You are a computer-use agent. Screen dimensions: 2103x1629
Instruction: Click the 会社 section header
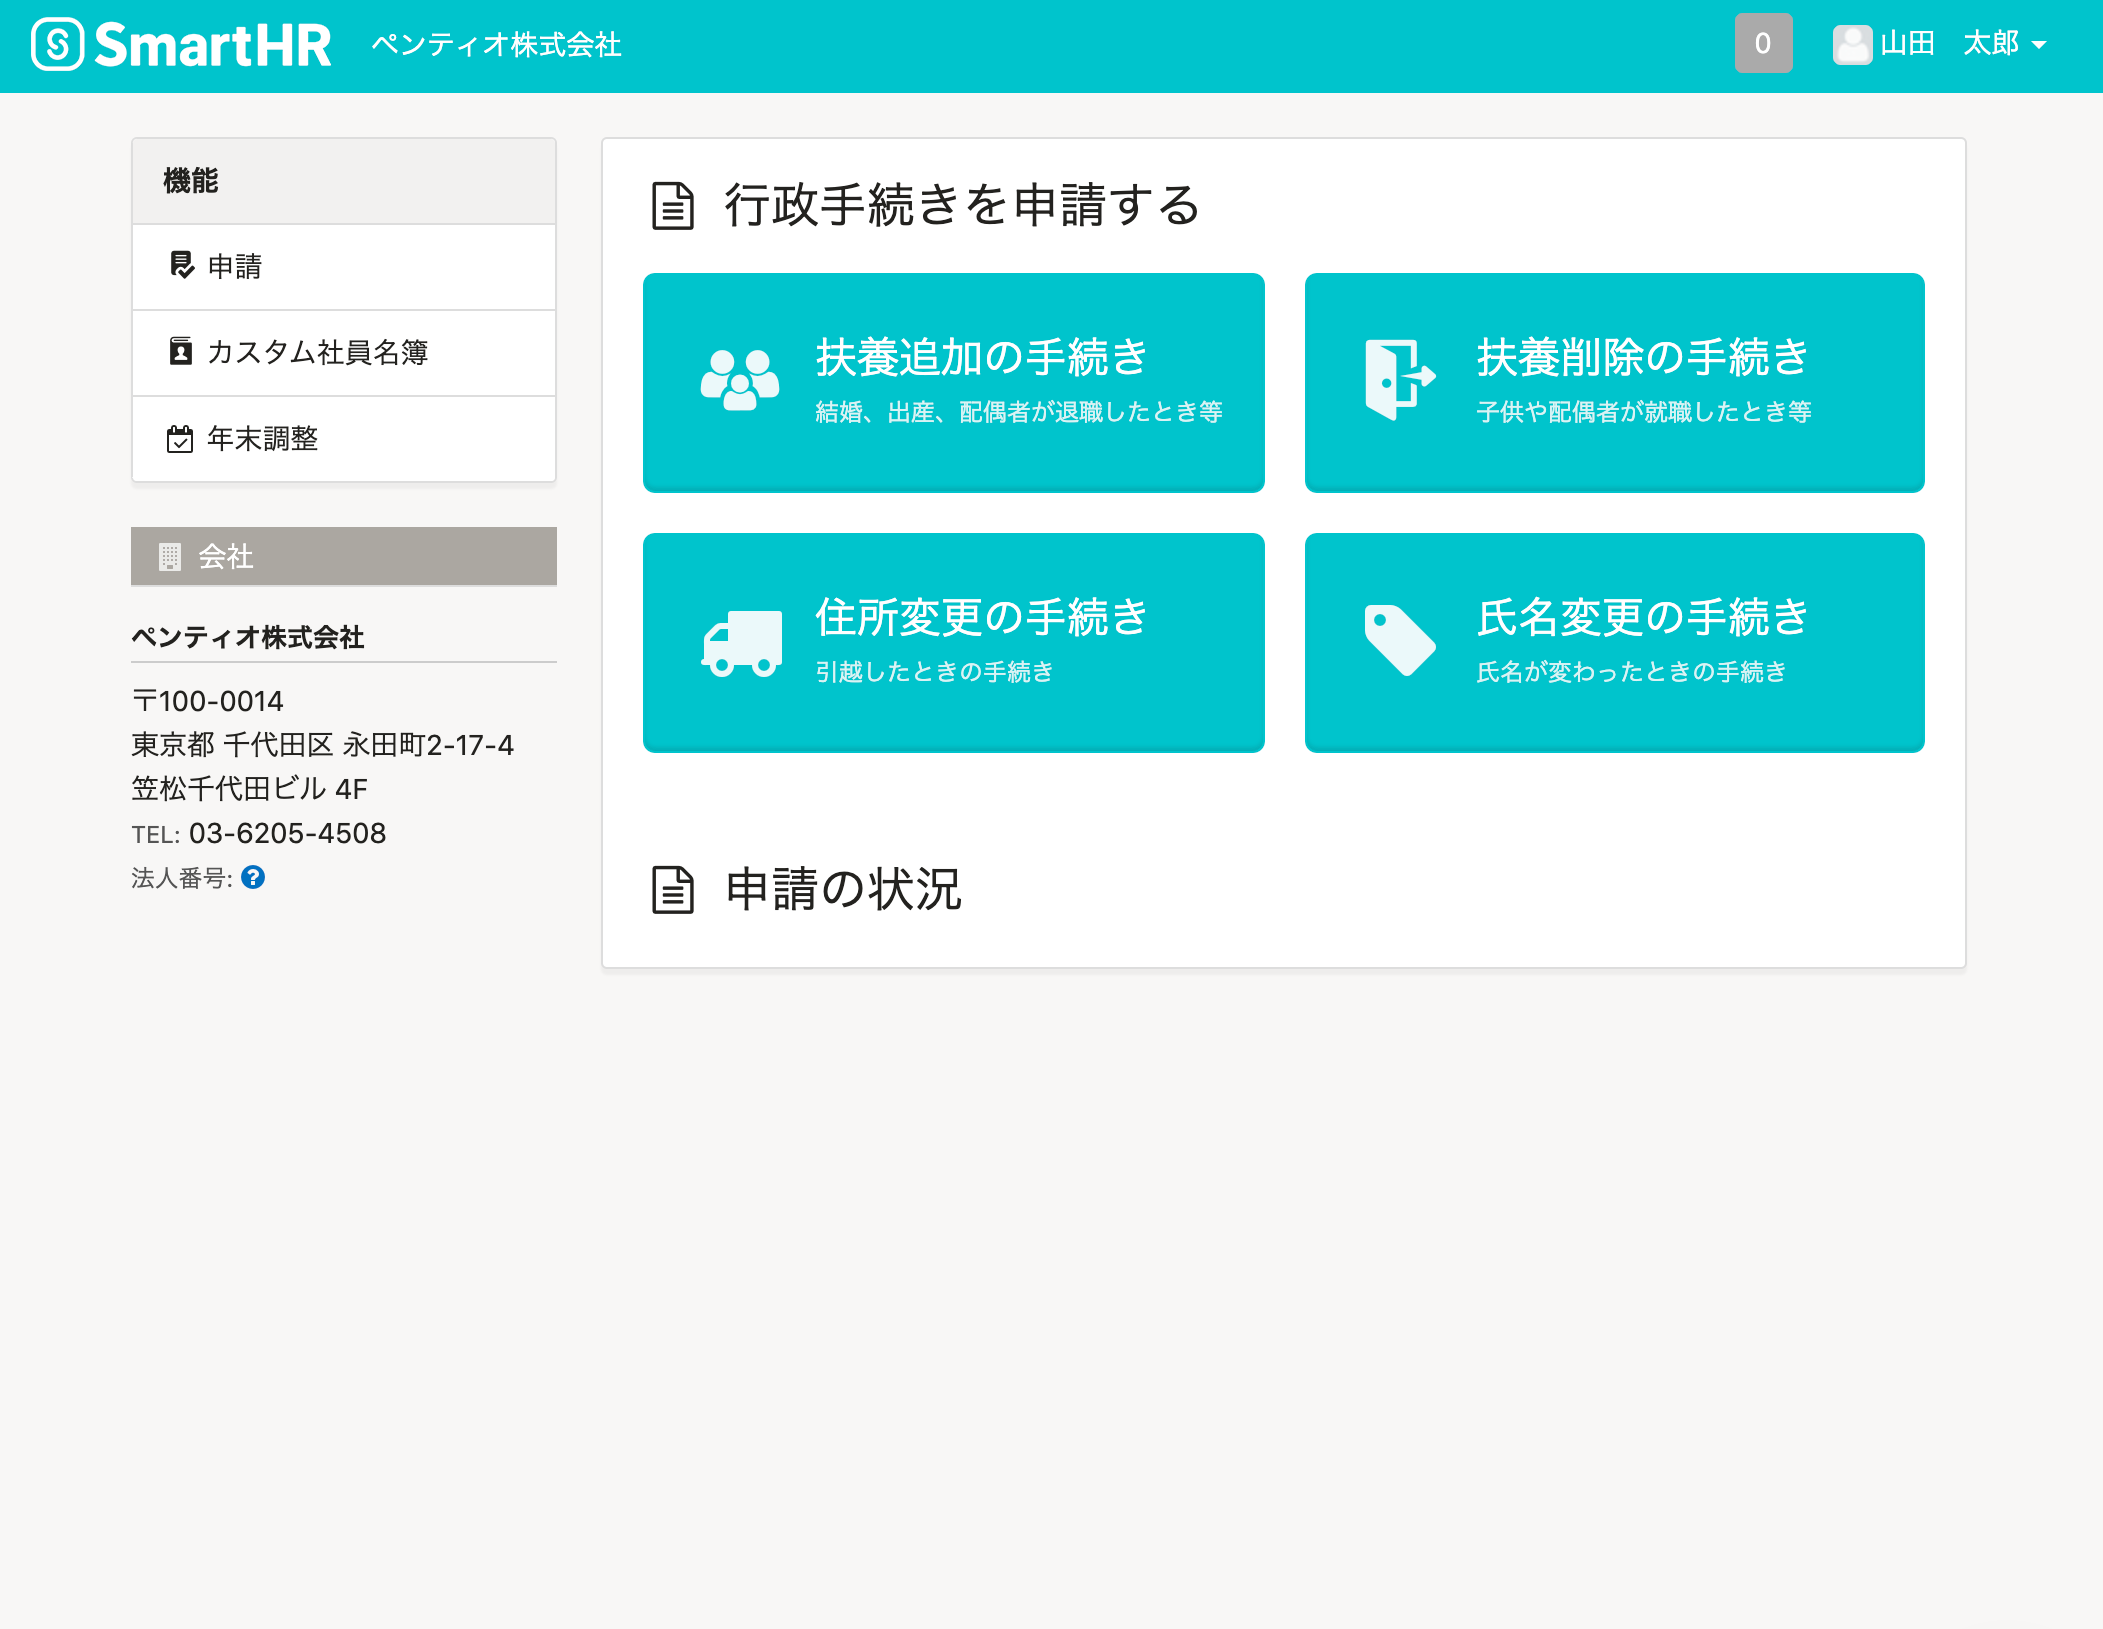[344, 556]
